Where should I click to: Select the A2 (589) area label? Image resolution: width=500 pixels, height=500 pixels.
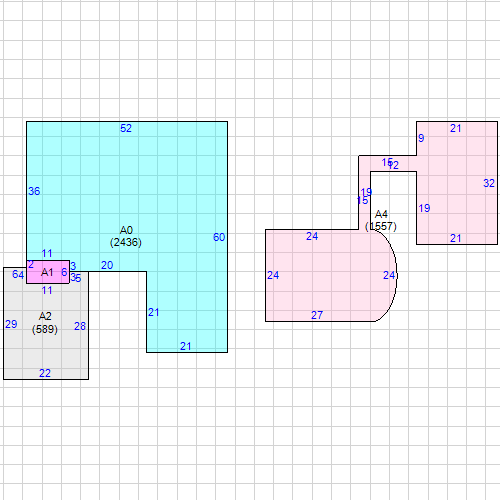pos(45,323)
